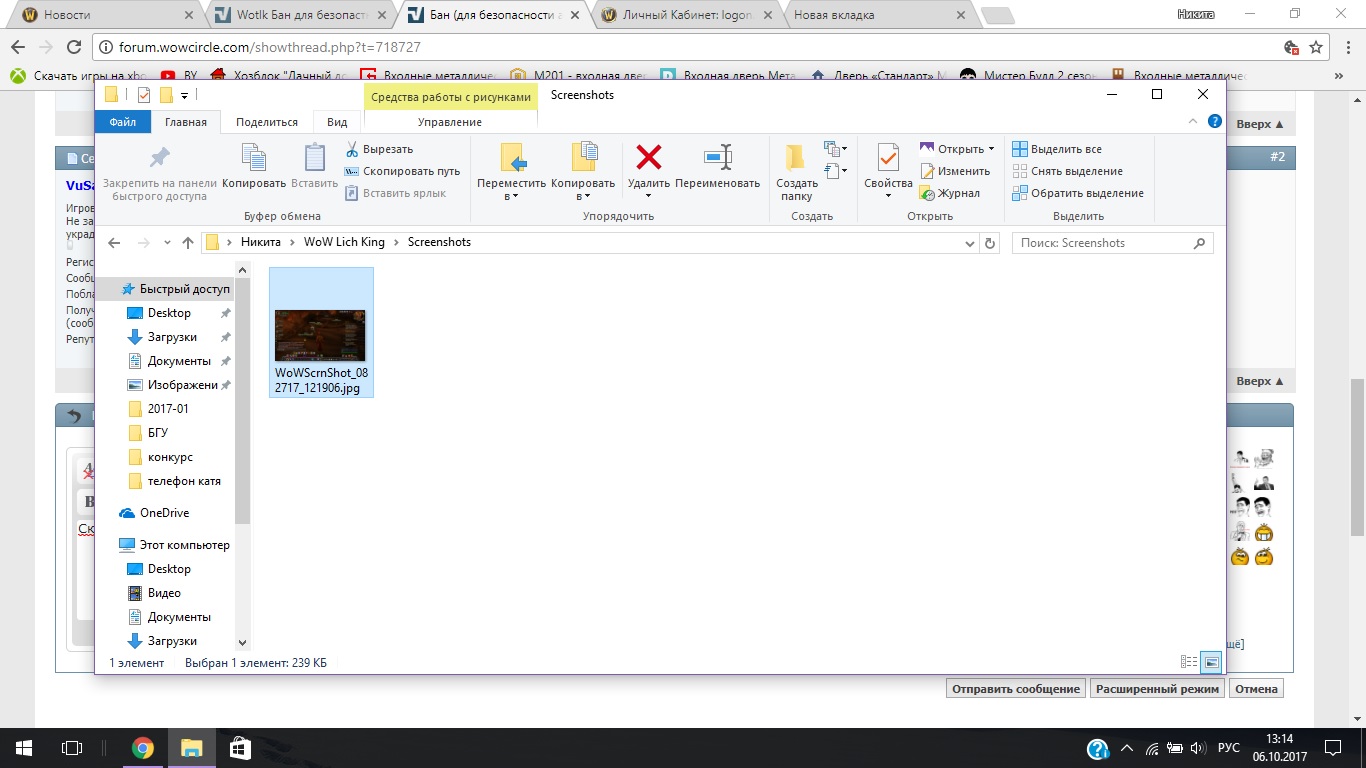Open the address bar history dropdown
The height and width of the screenshot is (768, 1366).
coord(969,243)
